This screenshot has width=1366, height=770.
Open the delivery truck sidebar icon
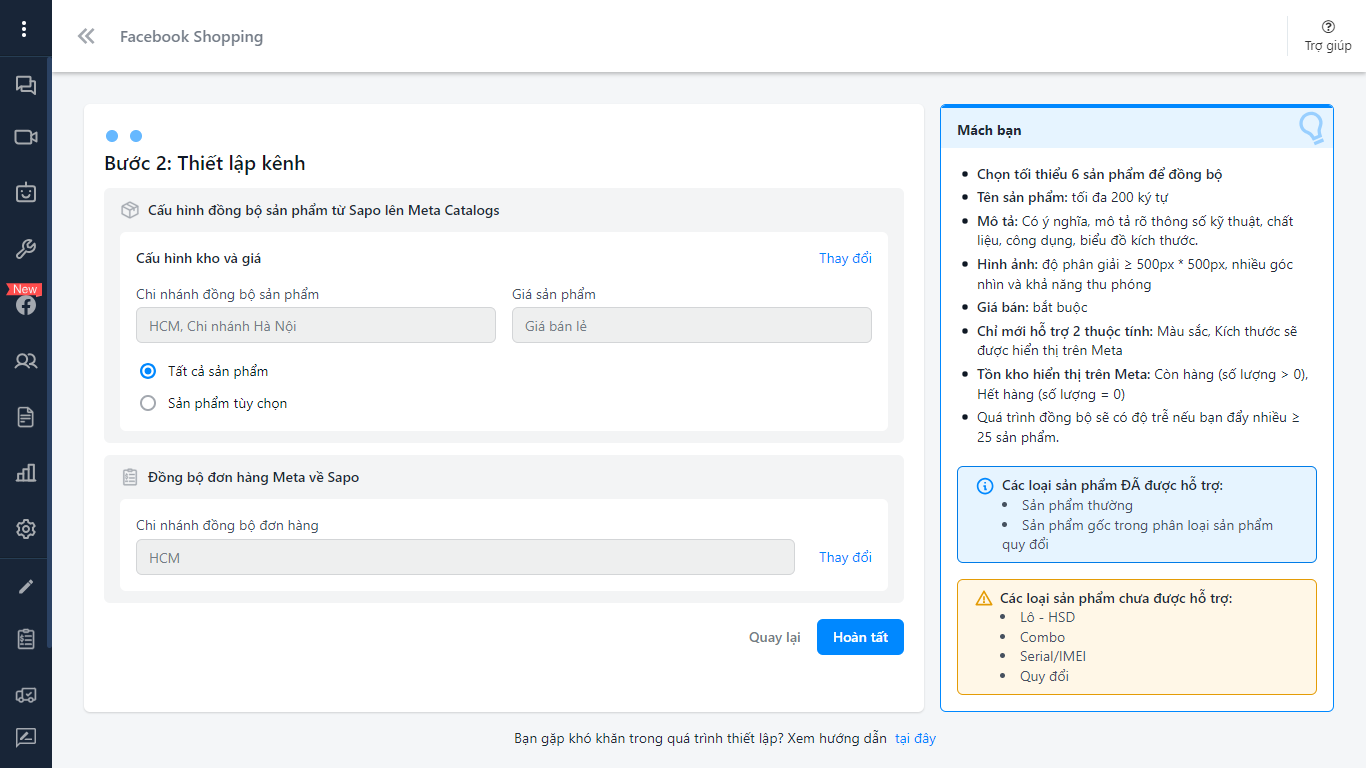pyautogui.click(x=26, y=694)
